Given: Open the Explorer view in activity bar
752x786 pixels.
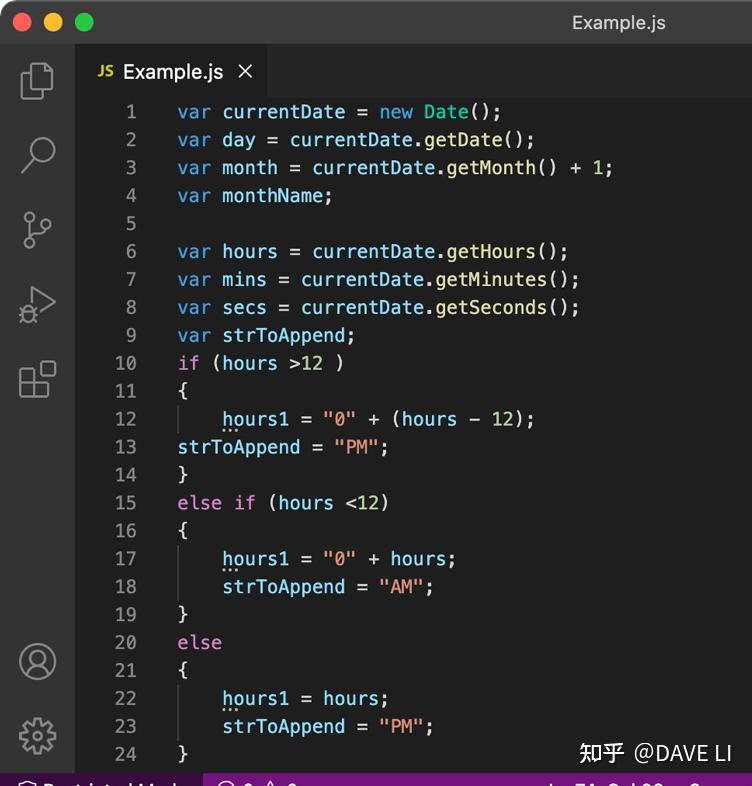Looking at the screenshot, I should 37,81.
